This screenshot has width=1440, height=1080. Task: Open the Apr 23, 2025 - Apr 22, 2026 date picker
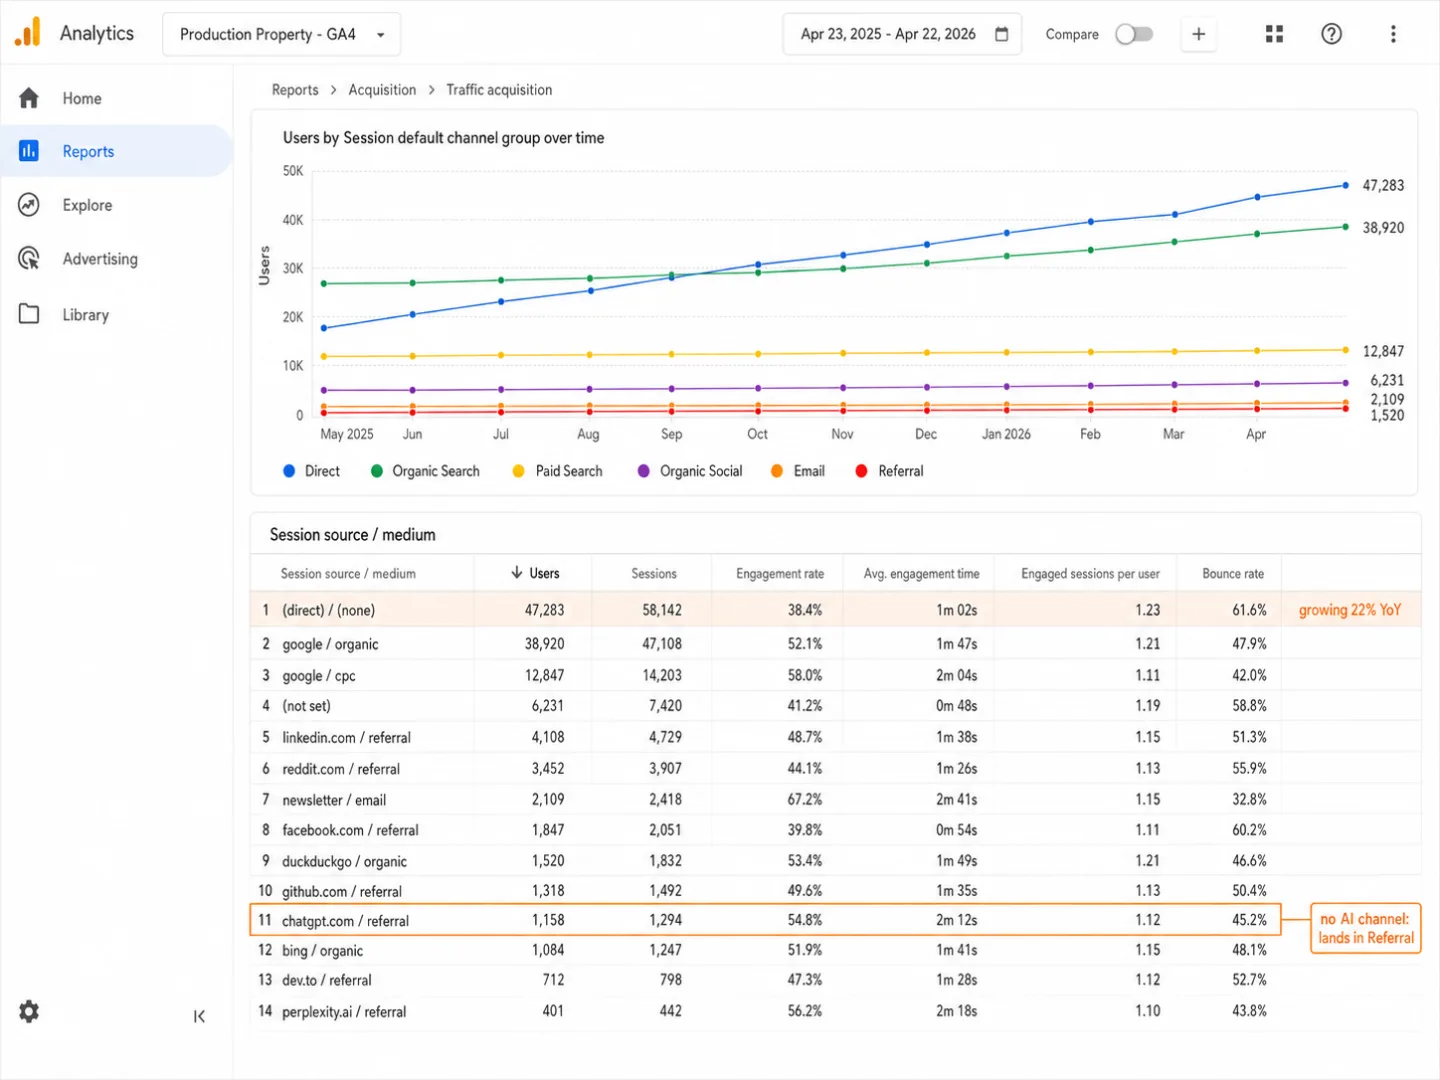[x=902, y=34]
